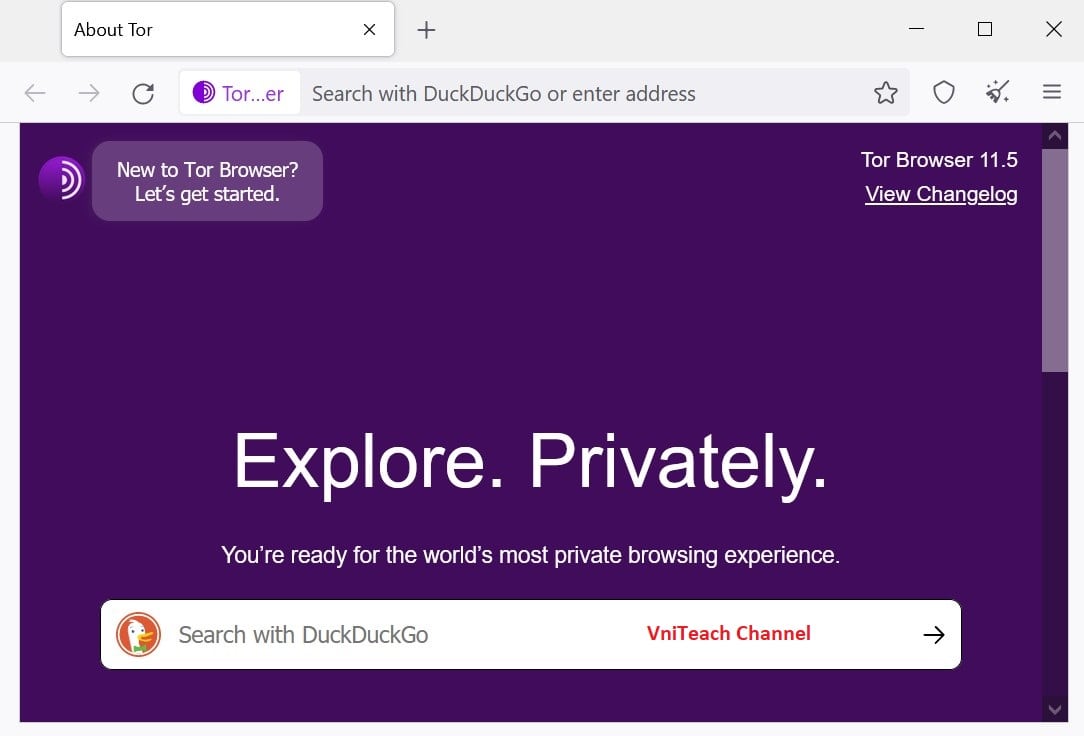
Task: Click the scrollbar up arrow
Action: coord(1054,135)
